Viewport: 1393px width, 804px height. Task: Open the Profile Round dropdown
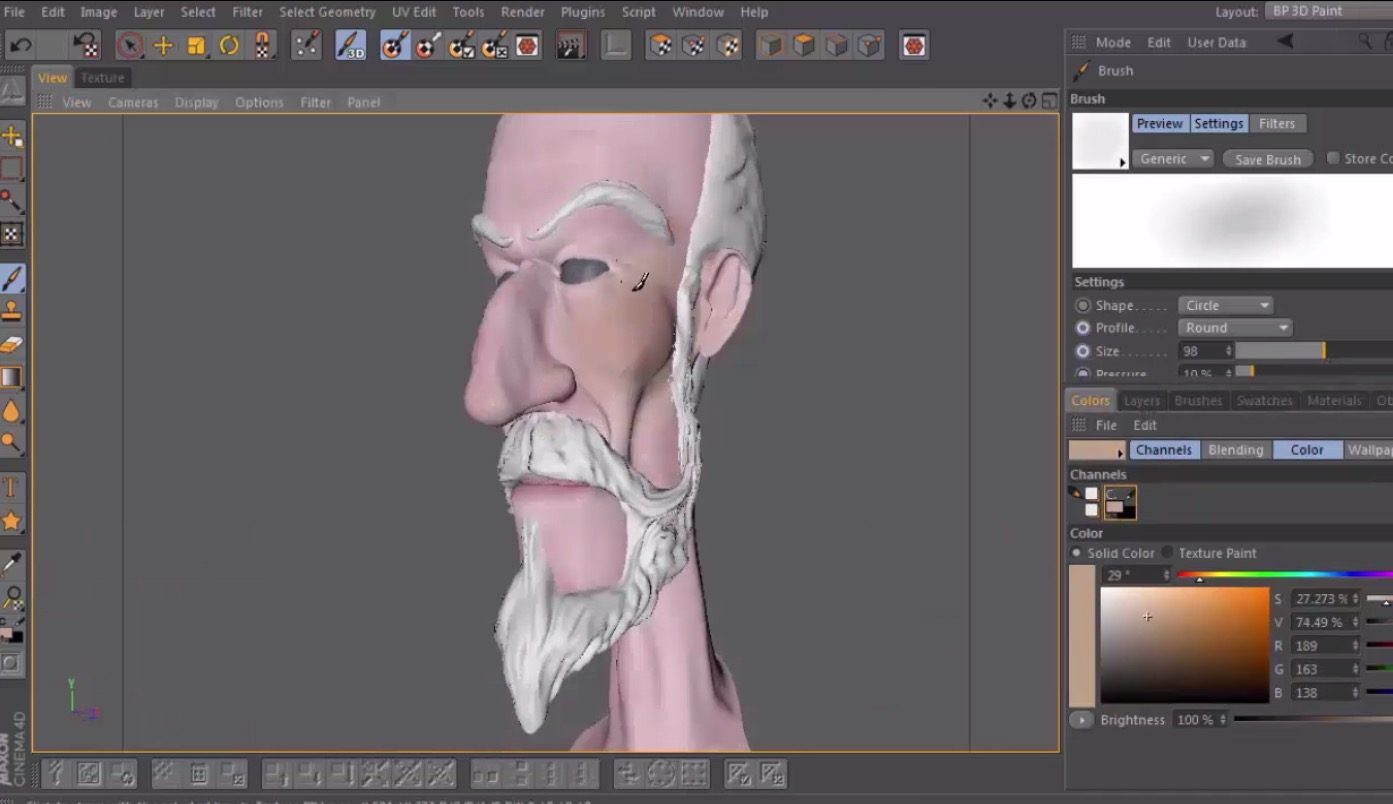(x=1236, y=328)
